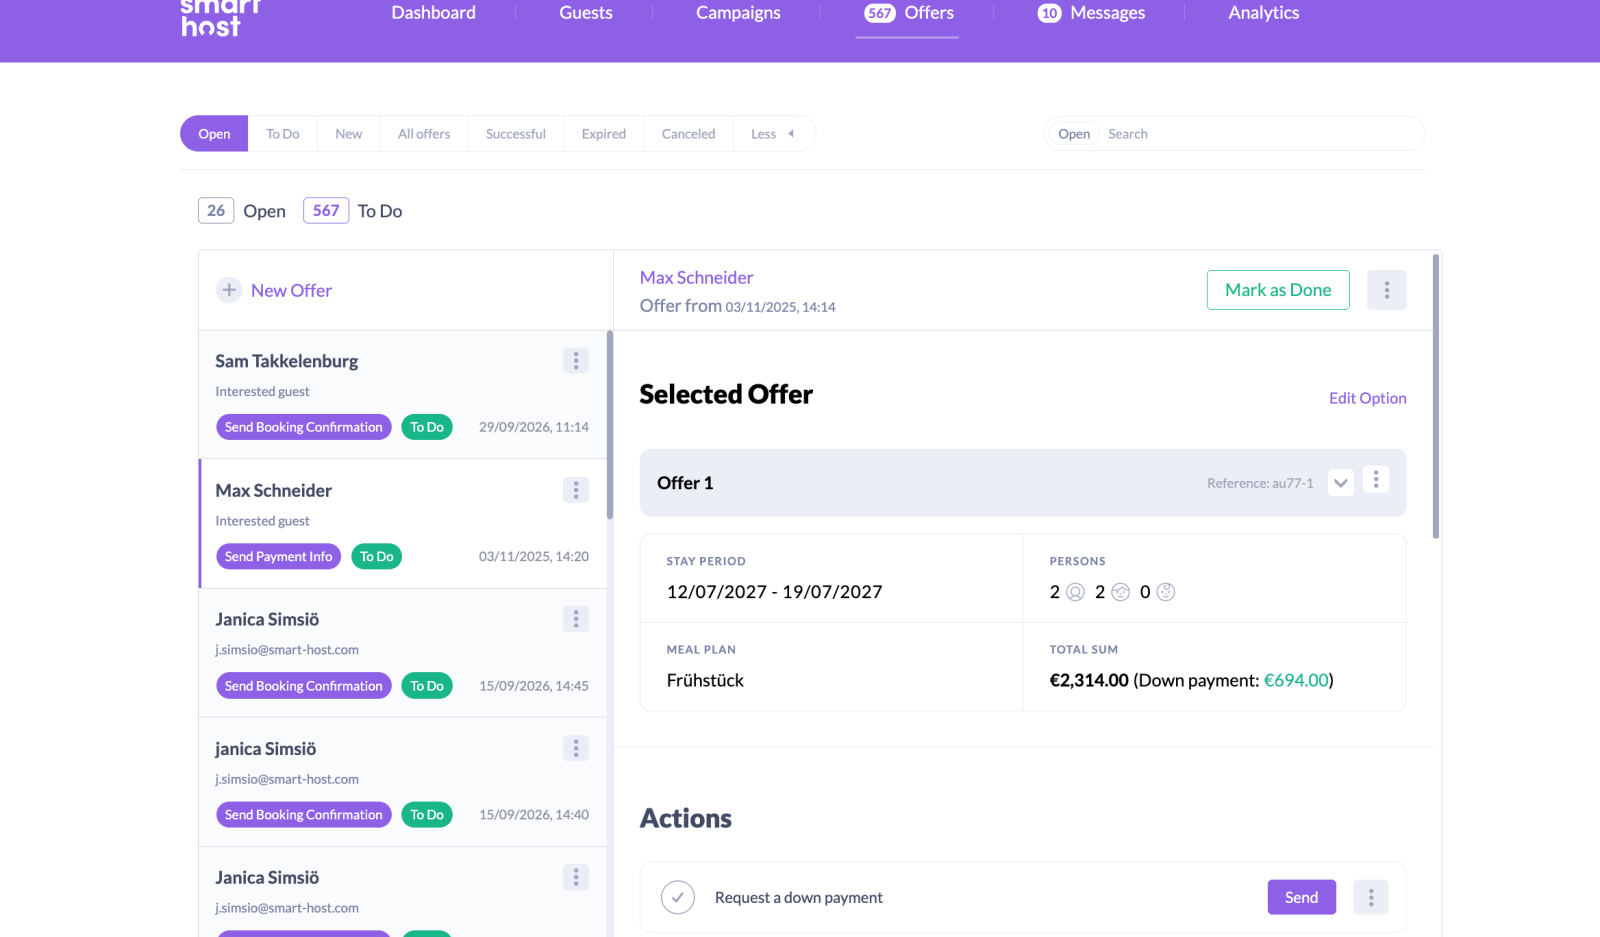The image size is (1600, 937).
Task: Click the infant icon under Persons
Action: click(x=1166, y=592)
